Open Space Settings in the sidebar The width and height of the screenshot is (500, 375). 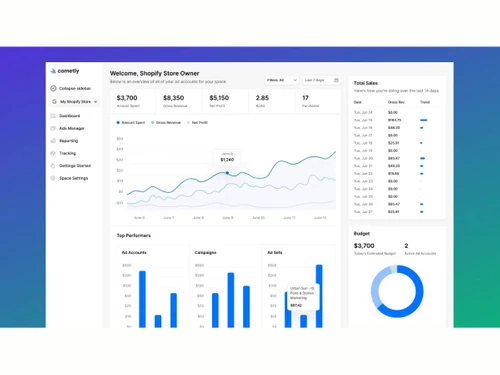click(x=74, y=178)
